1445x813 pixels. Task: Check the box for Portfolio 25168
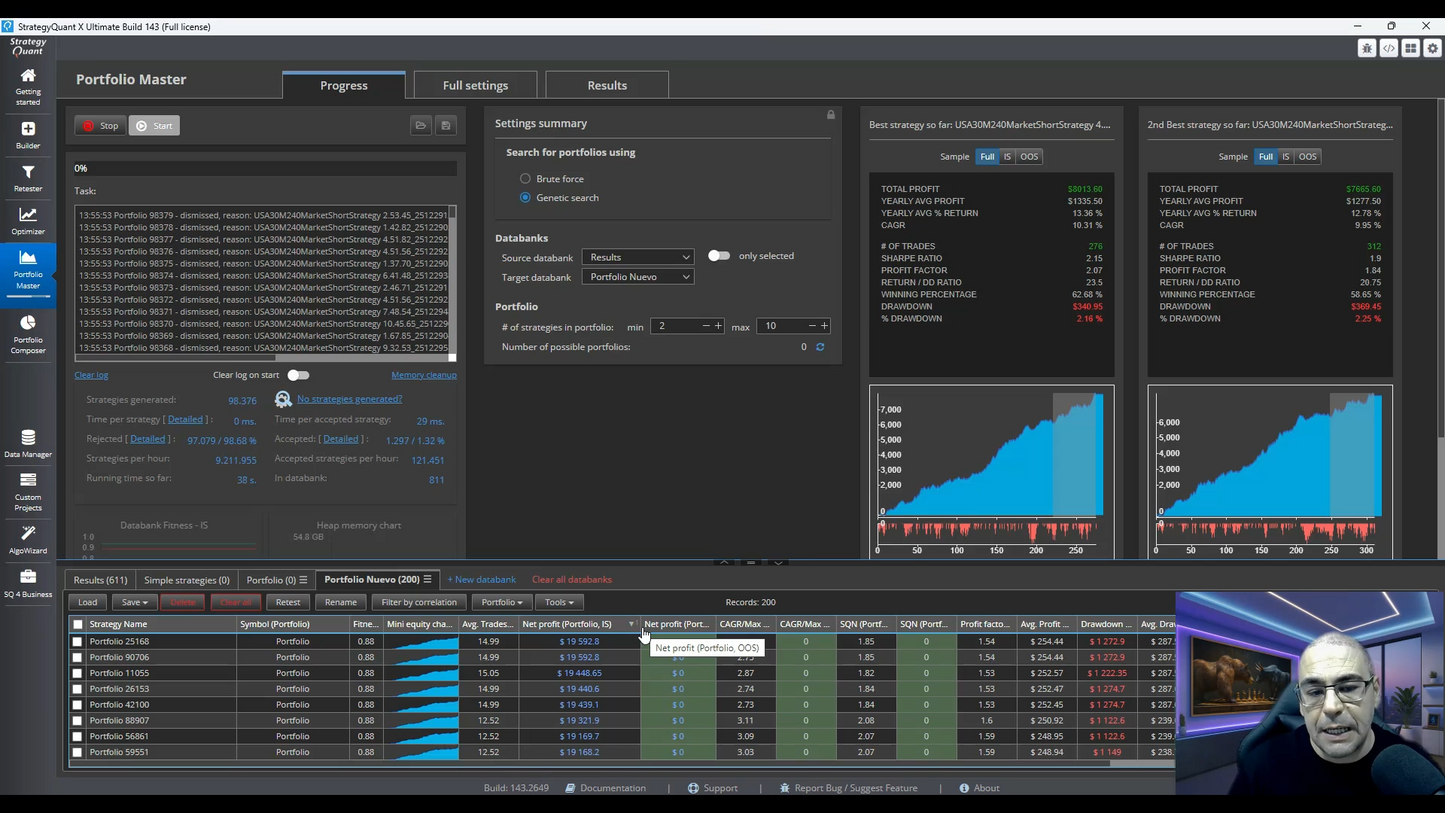click(77, 642)
